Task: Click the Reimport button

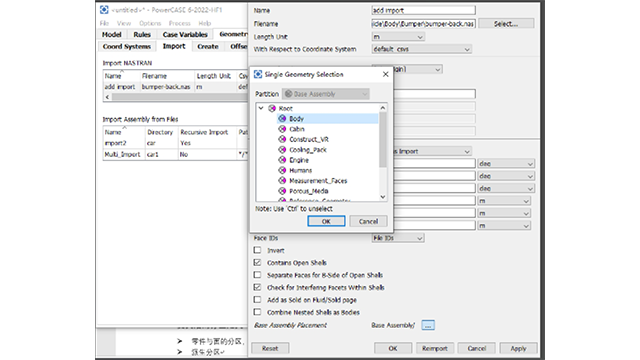Action: tap(435, 348)
